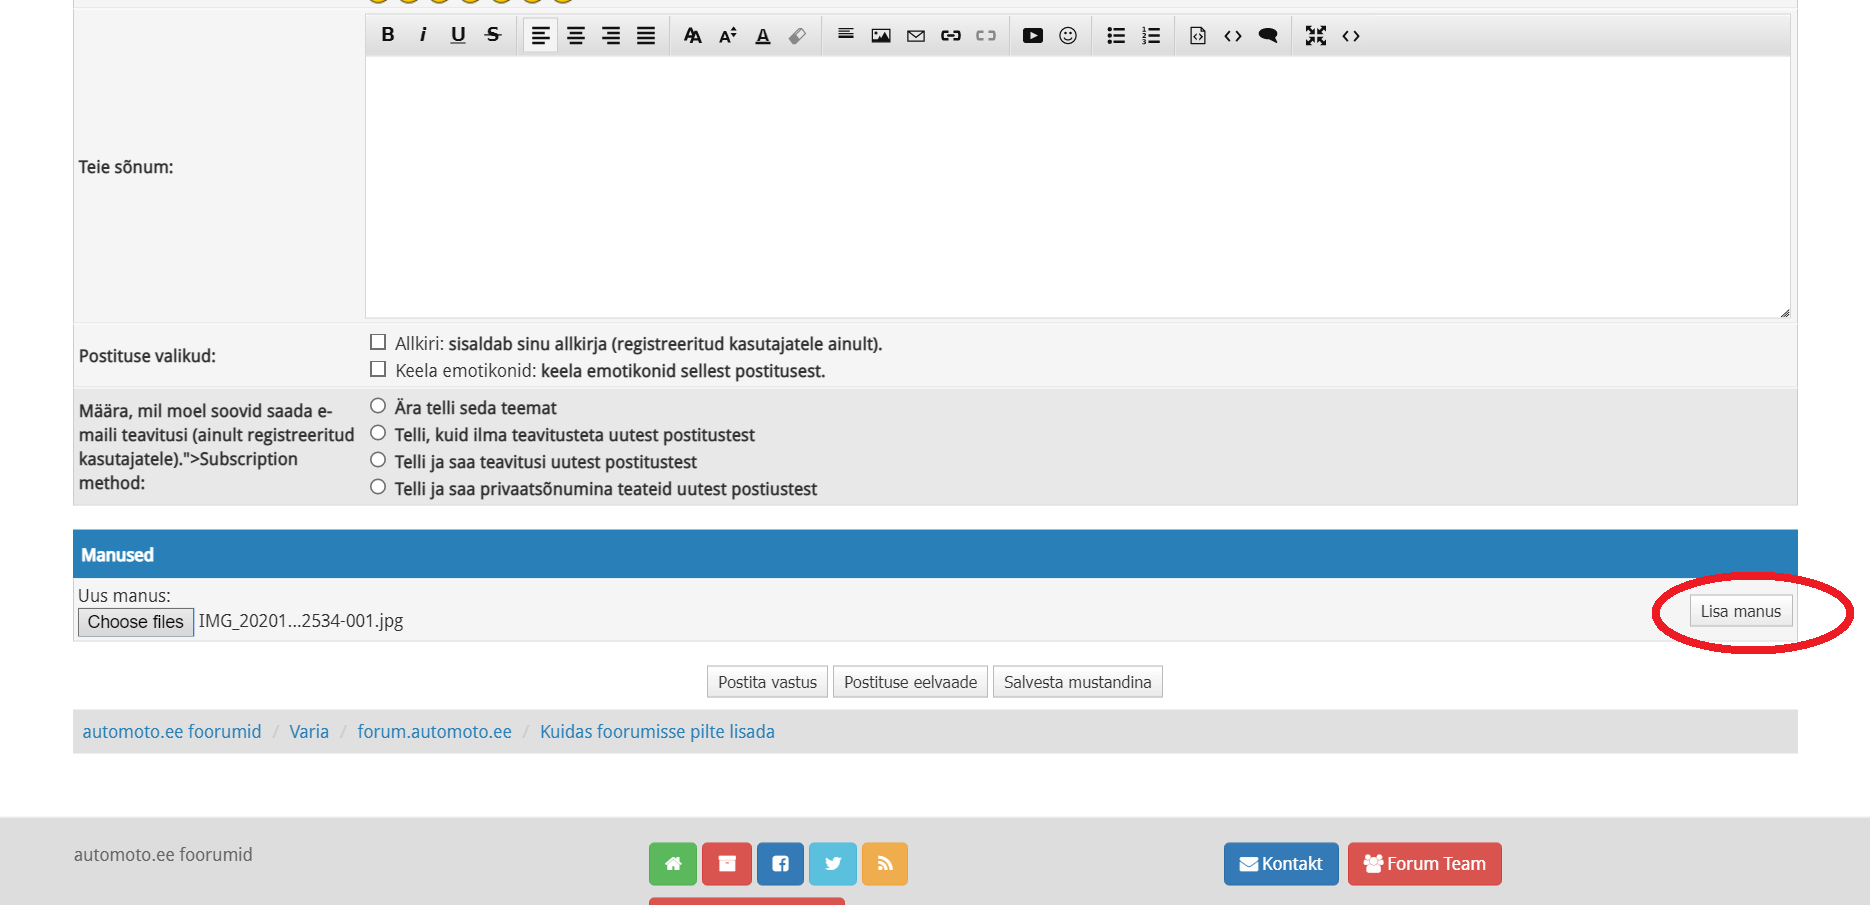Viewport: 1870px width, 905px height.
Task: Enable the Allkiri signature checkbox
Action: pyautogui.click(x=378, y=343)
